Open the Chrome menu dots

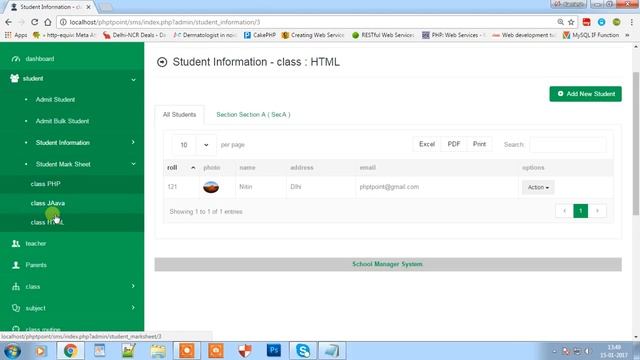click(631, 22)
